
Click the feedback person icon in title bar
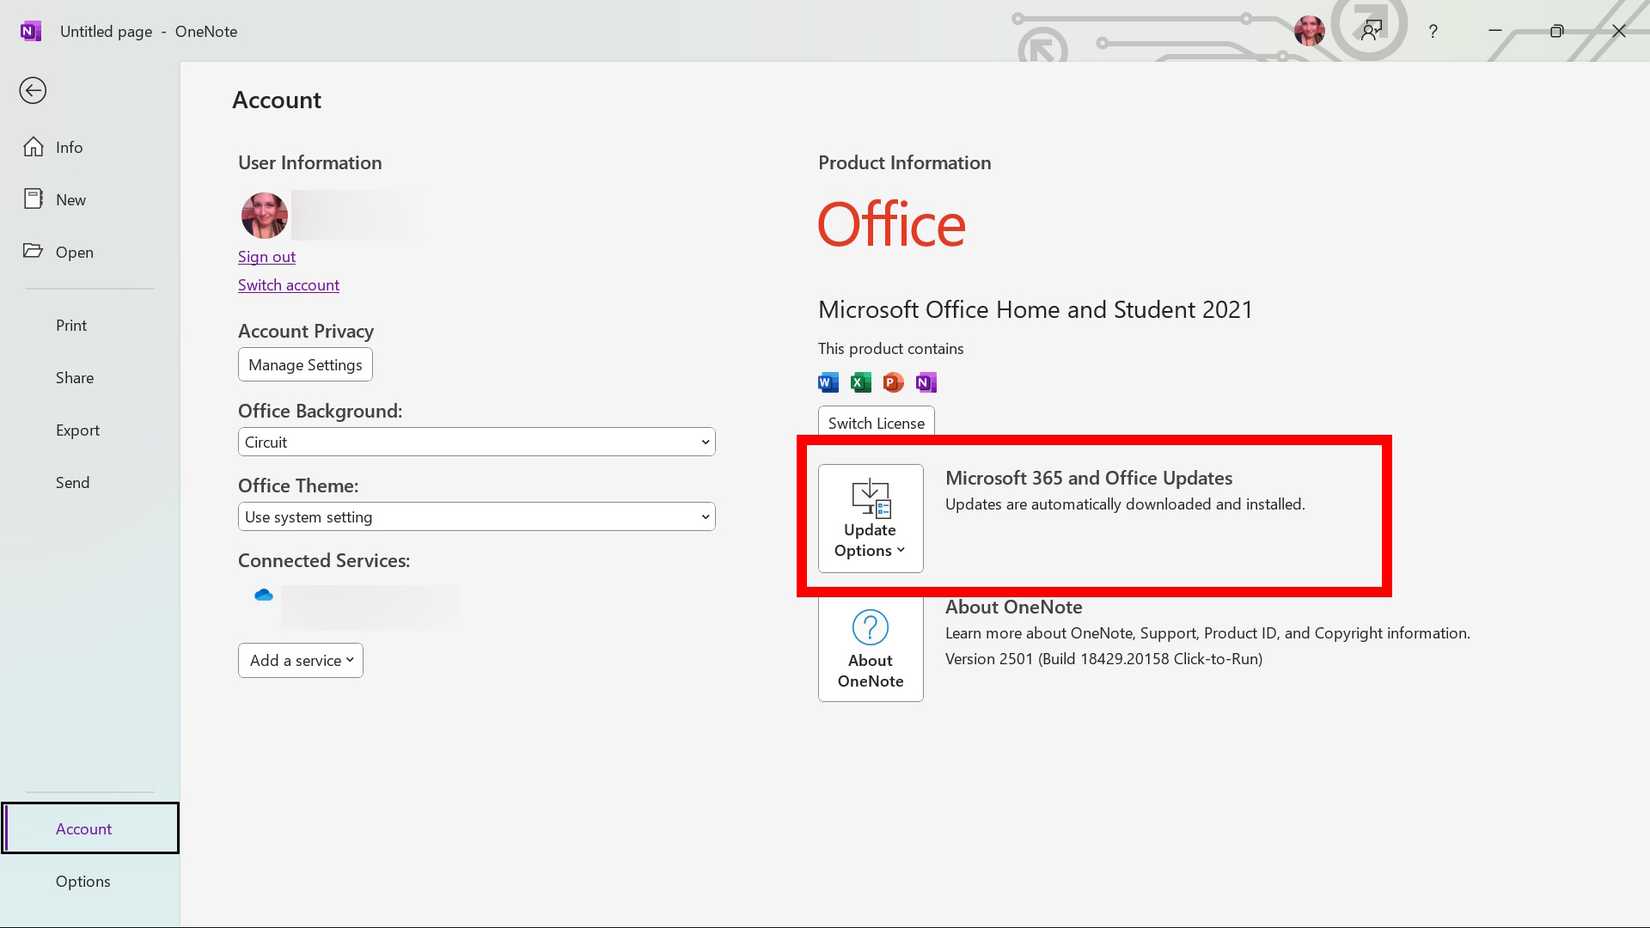(x=1371, y=31)
